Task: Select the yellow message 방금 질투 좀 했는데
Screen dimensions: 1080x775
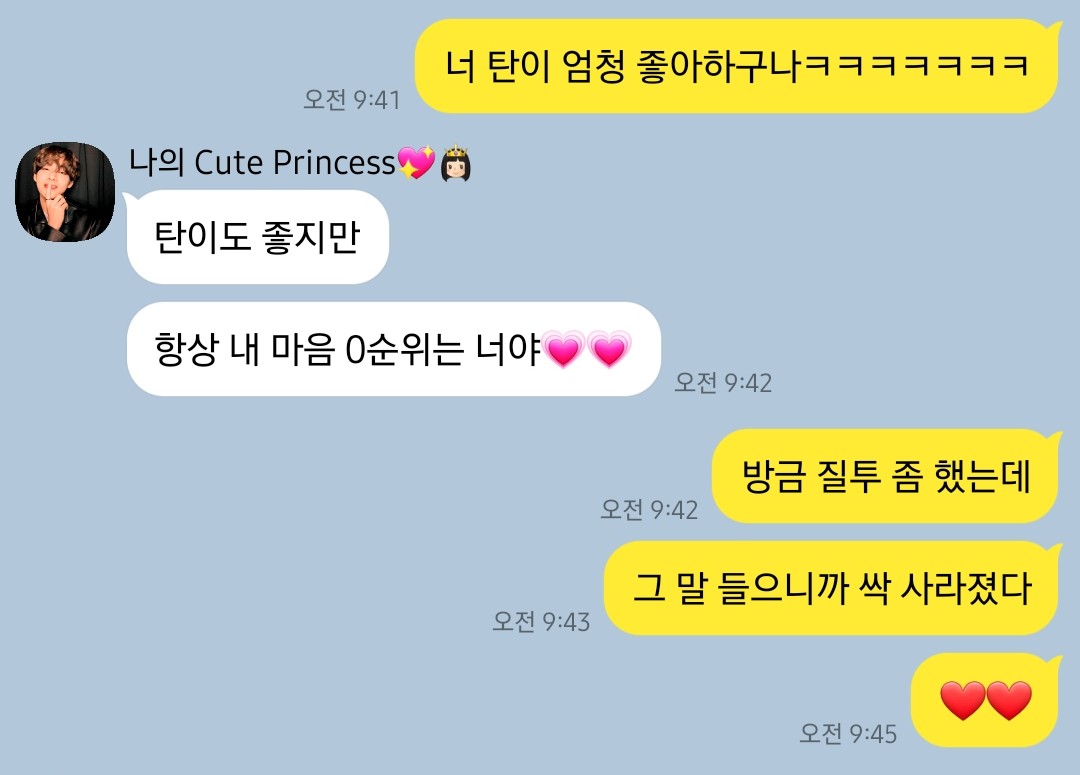Action: point(885,476)
